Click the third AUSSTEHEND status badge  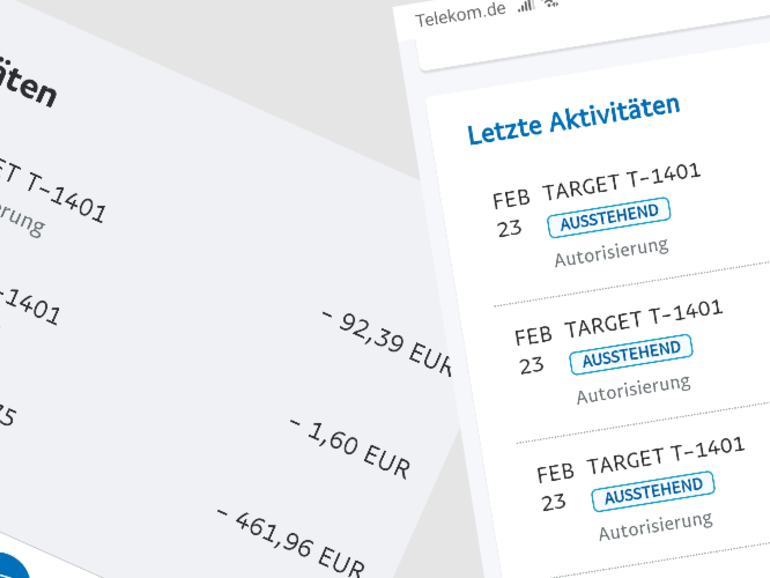click(x=653, y=491)
